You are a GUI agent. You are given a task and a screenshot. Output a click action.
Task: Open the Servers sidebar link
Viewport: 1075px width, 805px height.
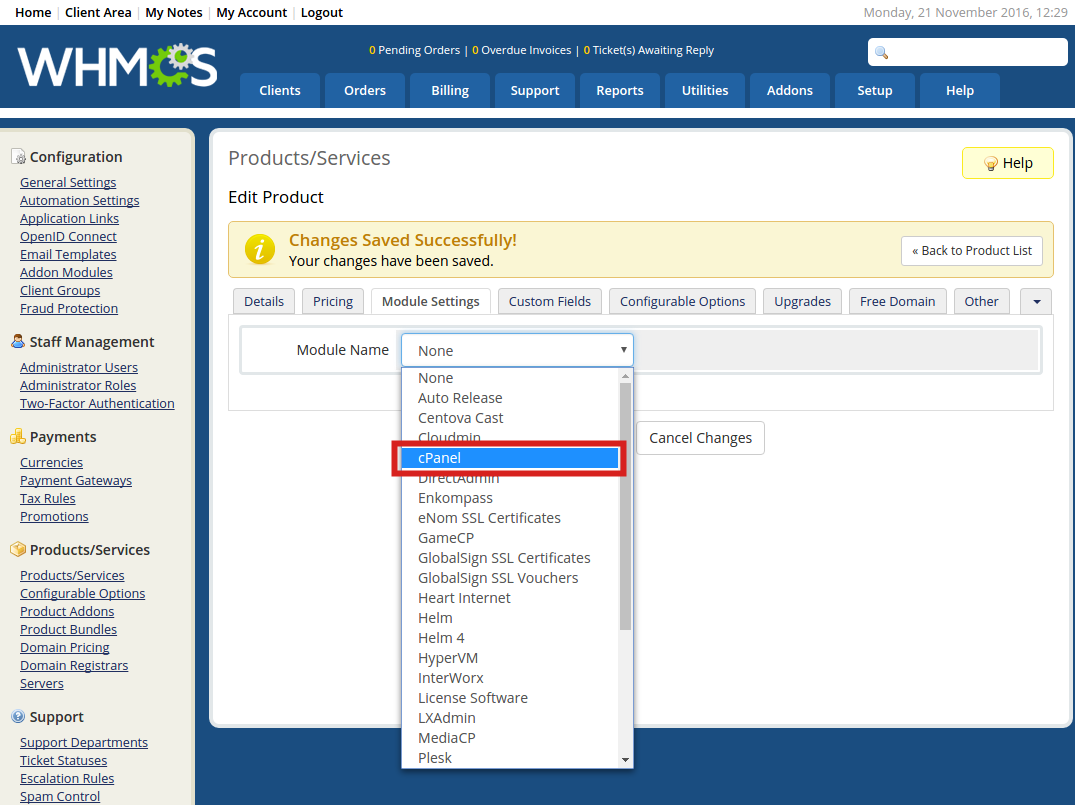click(x=42, y=684)
